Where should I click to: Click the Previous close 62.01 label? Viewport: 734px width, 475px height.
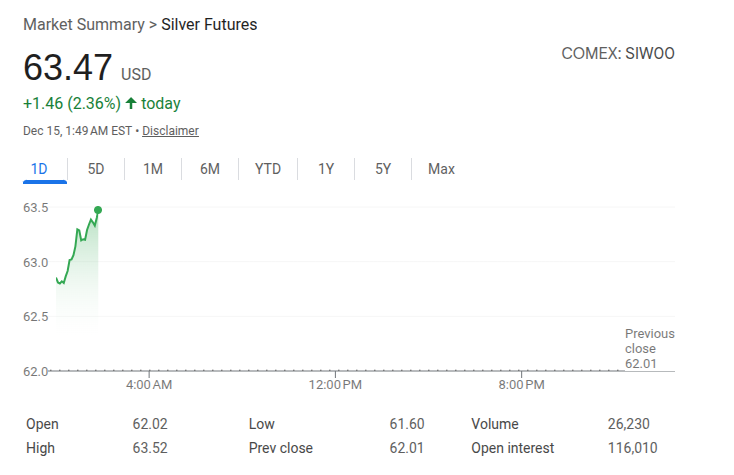[649, 348]
